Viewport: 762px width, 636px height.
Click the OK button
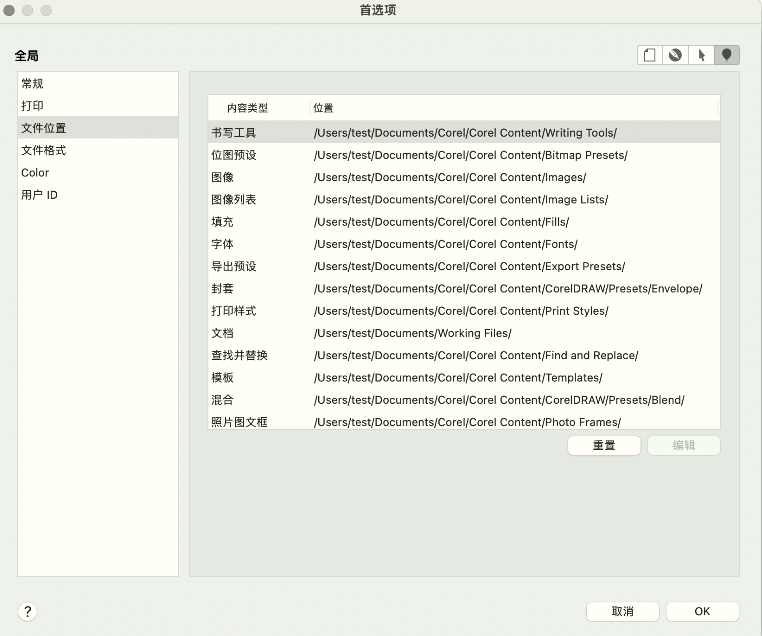coord(702,611)
